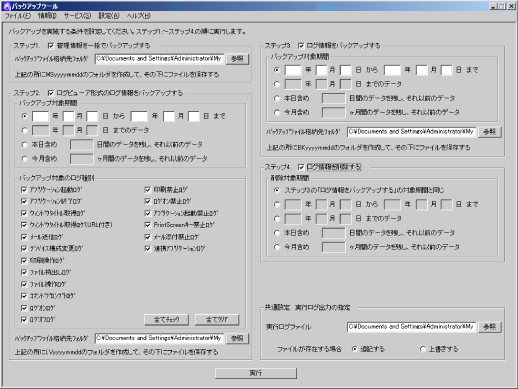Image resolution: width=518 pixels, height=389 pixels.
Task: Toggle Step 1 管理情報を一括でバックアップする checkbox
Action: (51, 46)
